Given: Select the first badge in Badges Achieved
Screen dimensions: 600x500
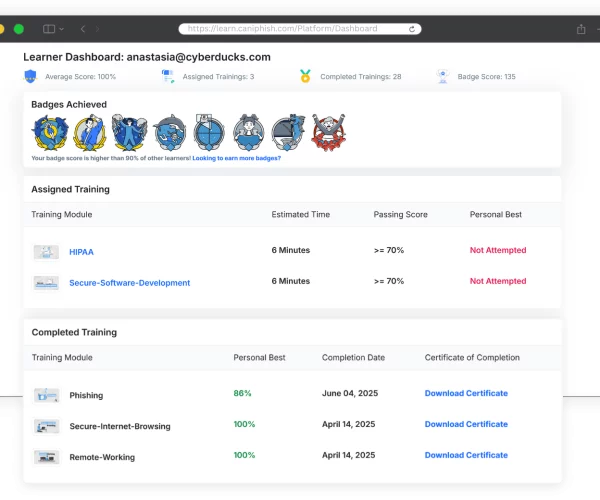Looking at the screenshot, I should coord(50,132).
